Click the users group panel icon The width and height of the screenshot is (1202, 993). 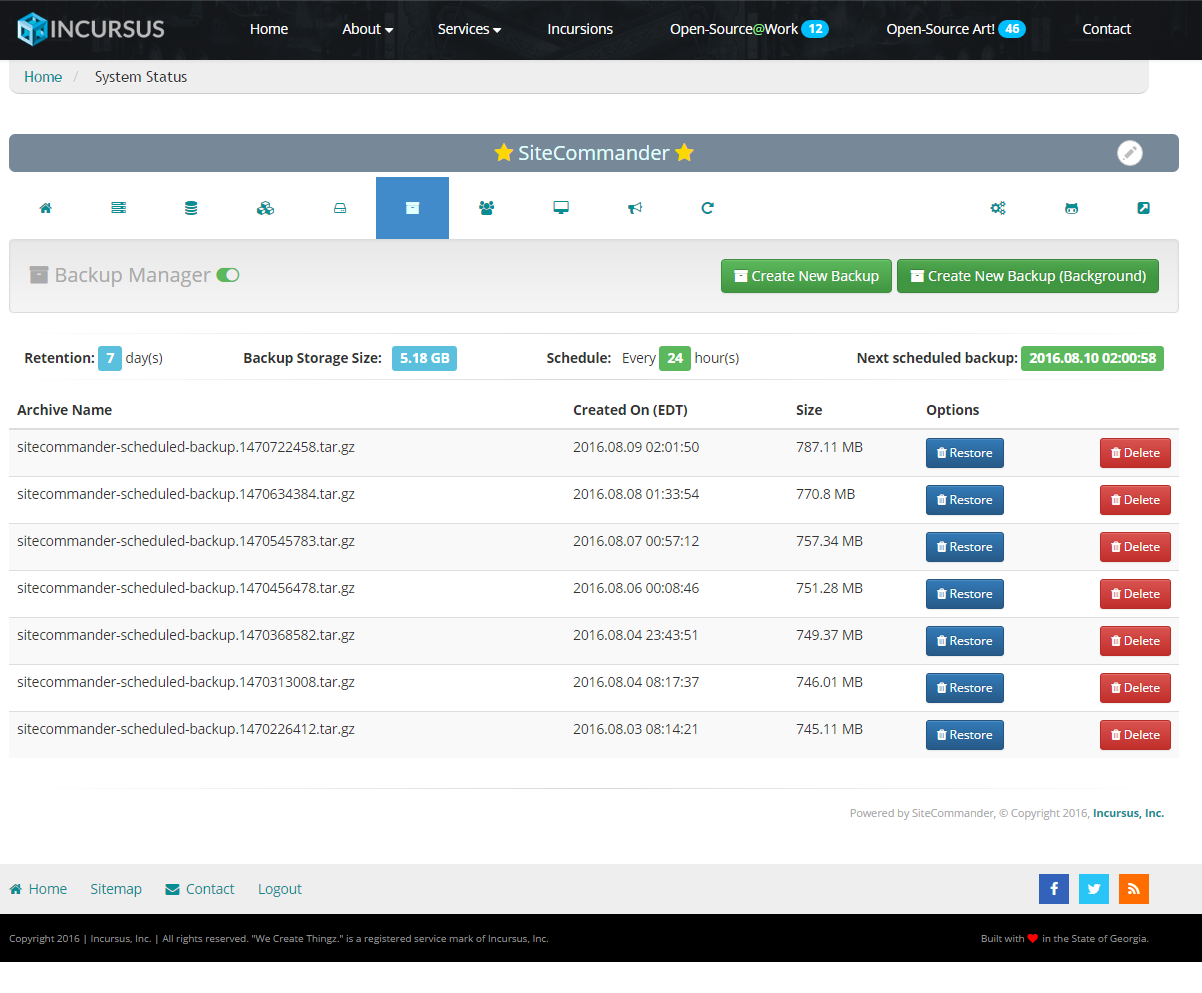[x=487, y=208]
